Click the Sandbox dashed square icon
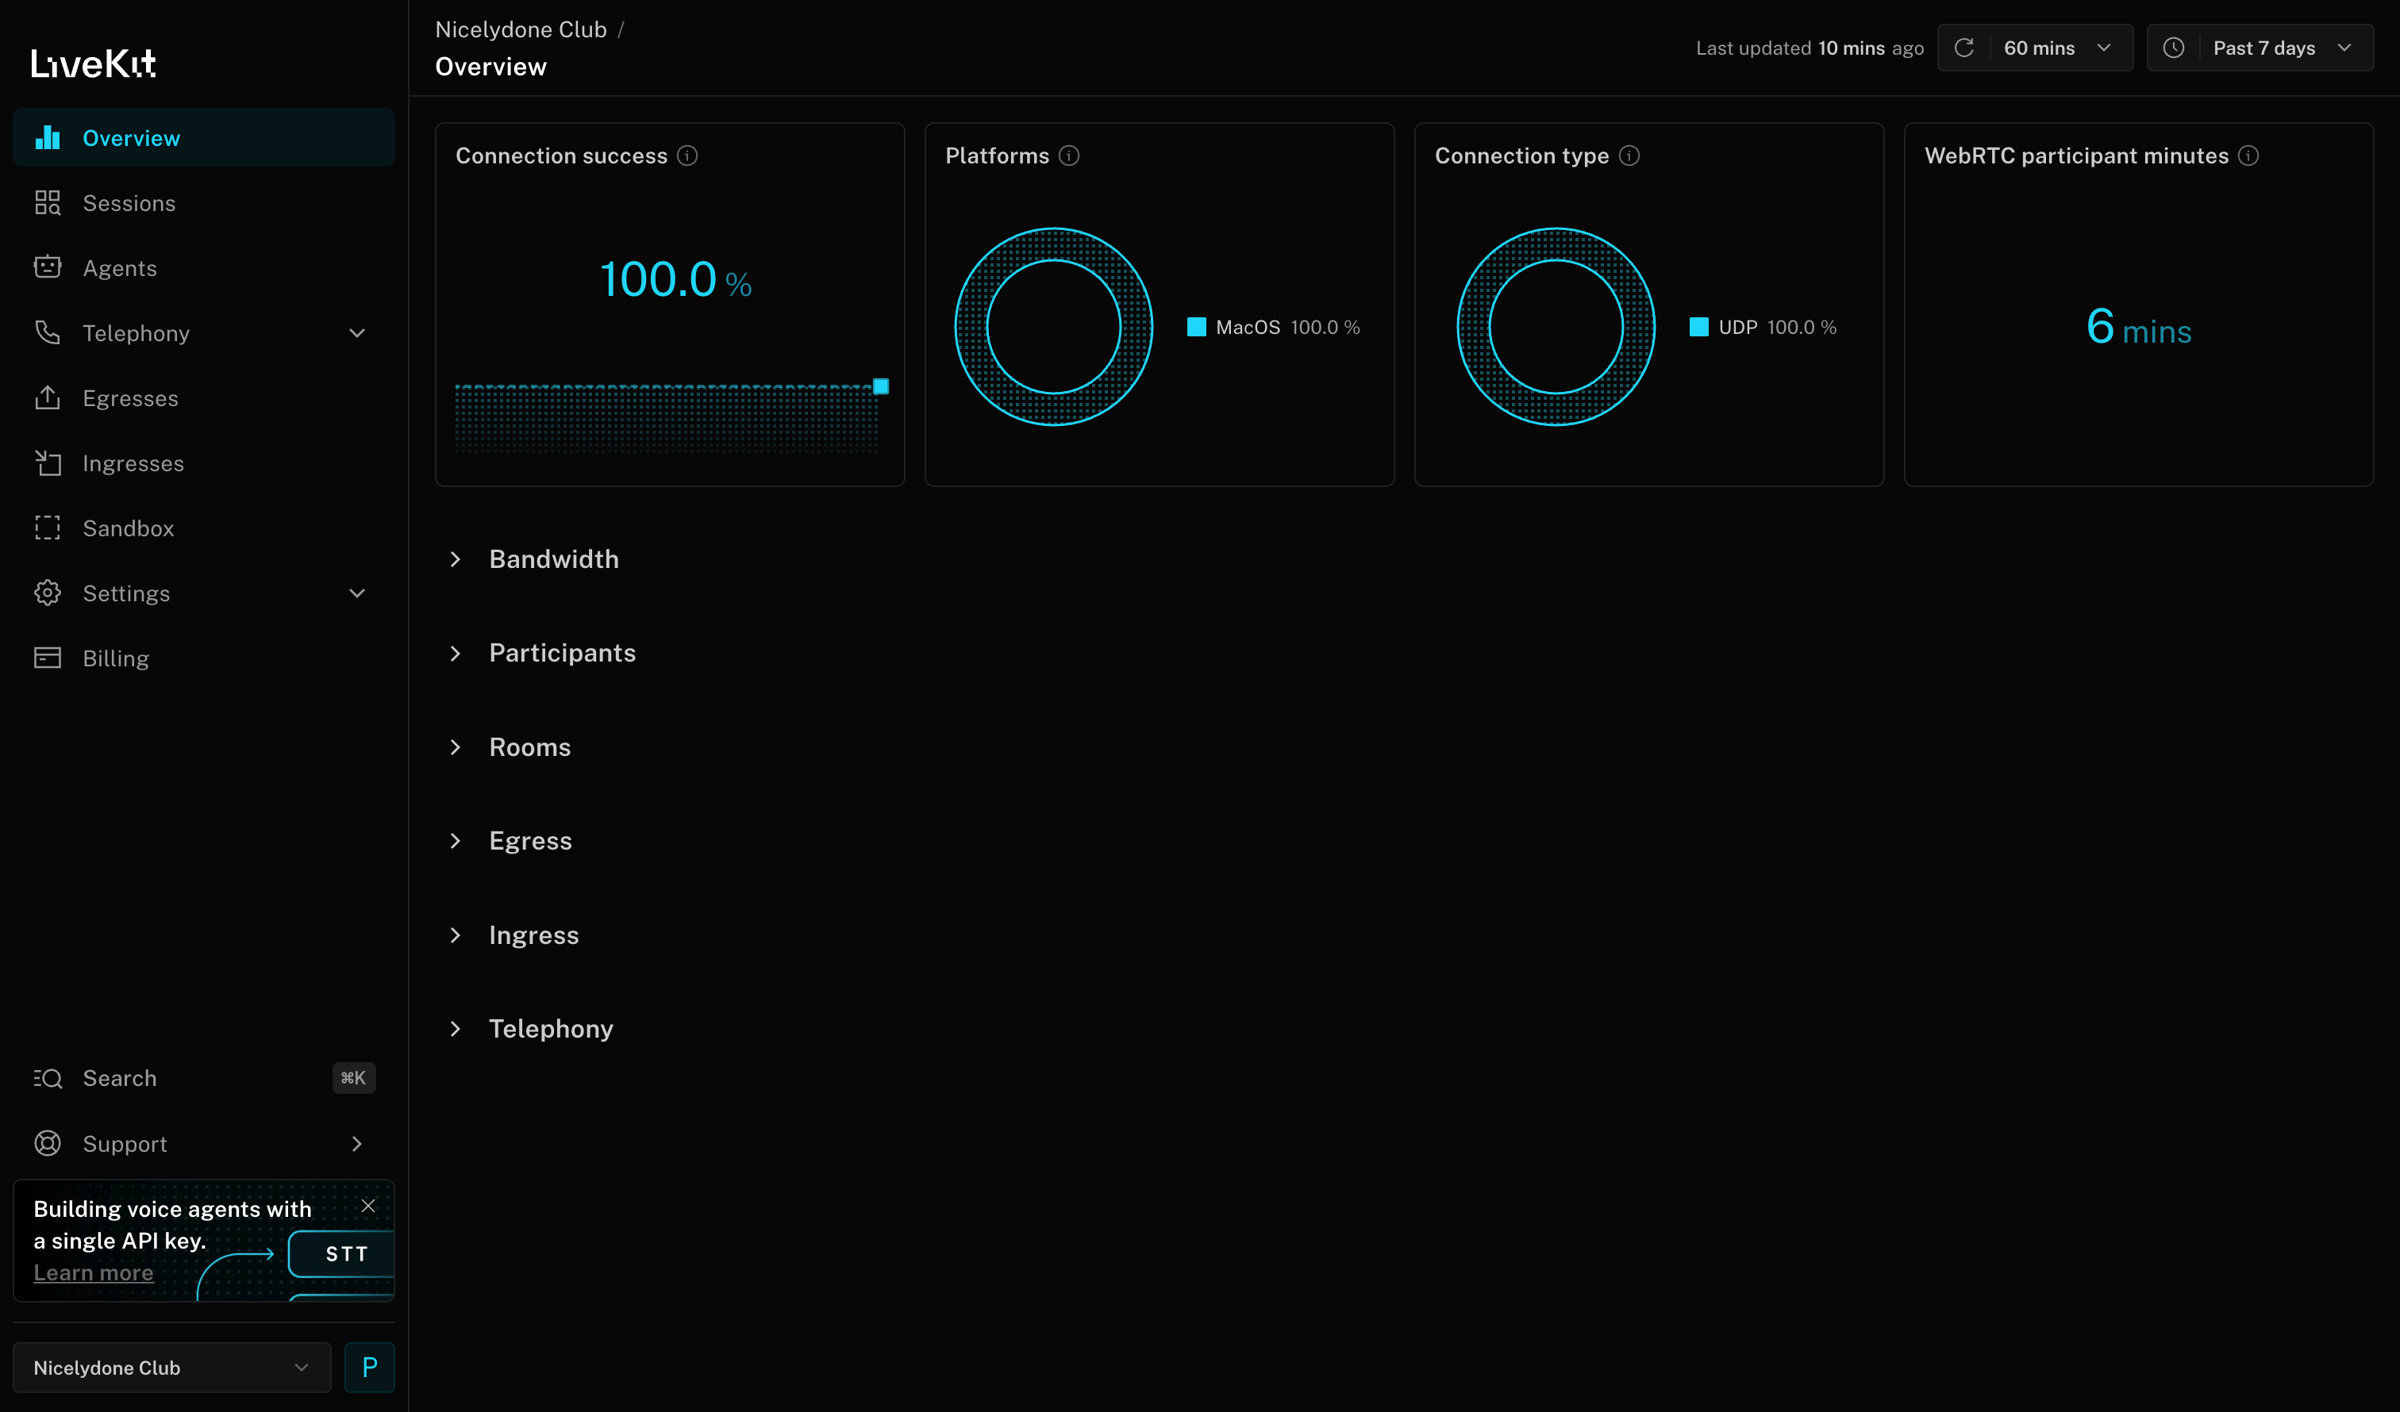The image size is (2400, 1412). click(x=47, y=528)
